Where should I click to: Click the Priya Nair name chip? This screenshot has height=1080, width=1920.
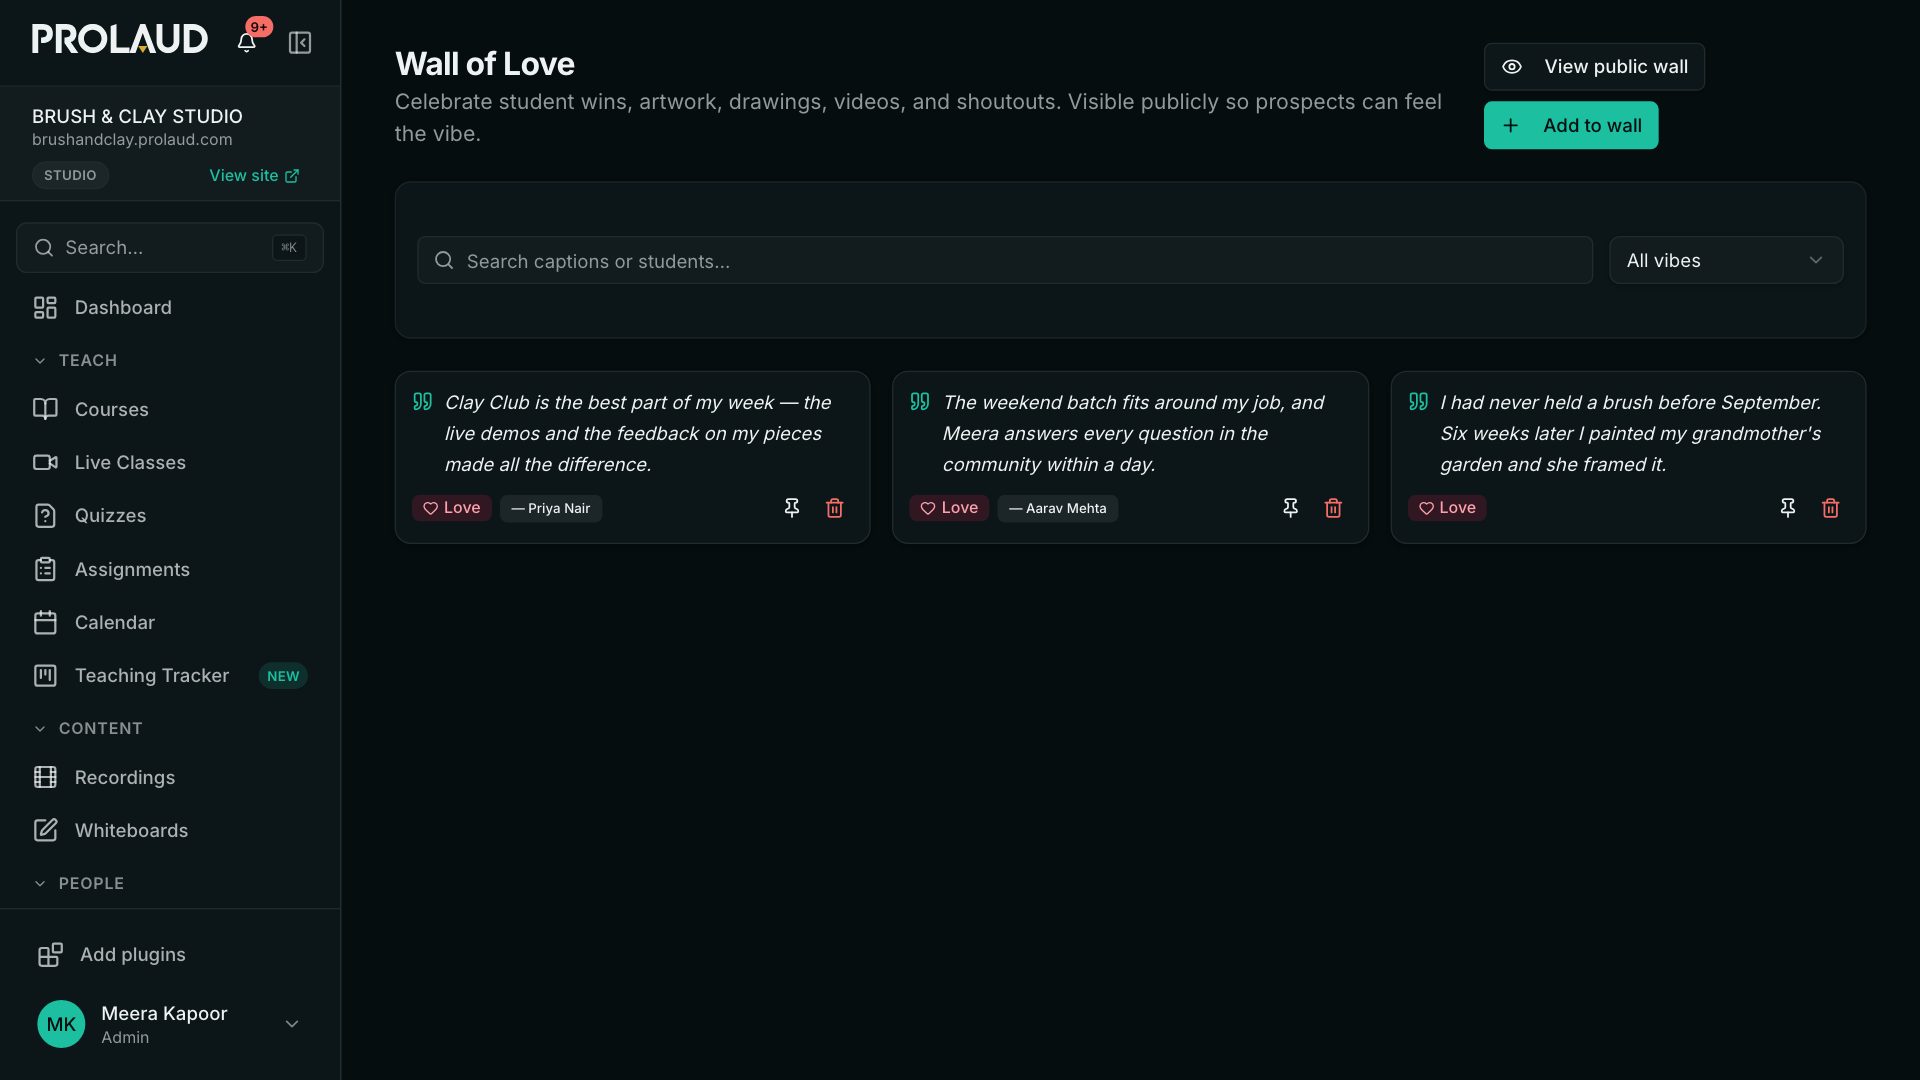(x=551, y=508)
